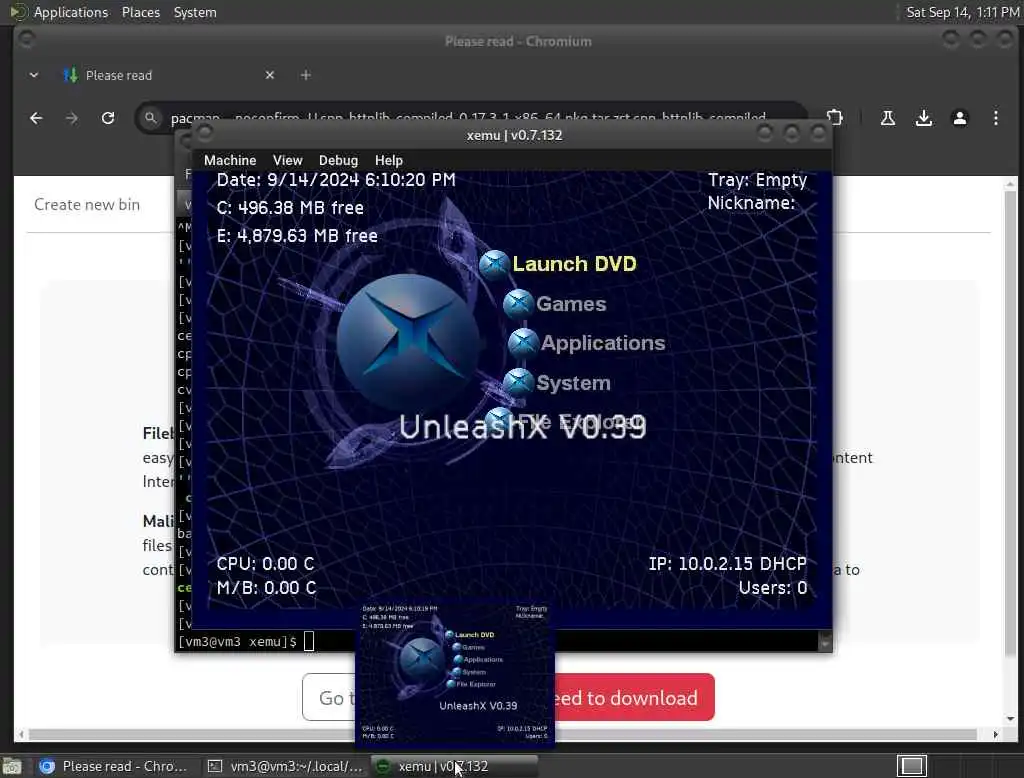Open the View menu in xemu

287,160
